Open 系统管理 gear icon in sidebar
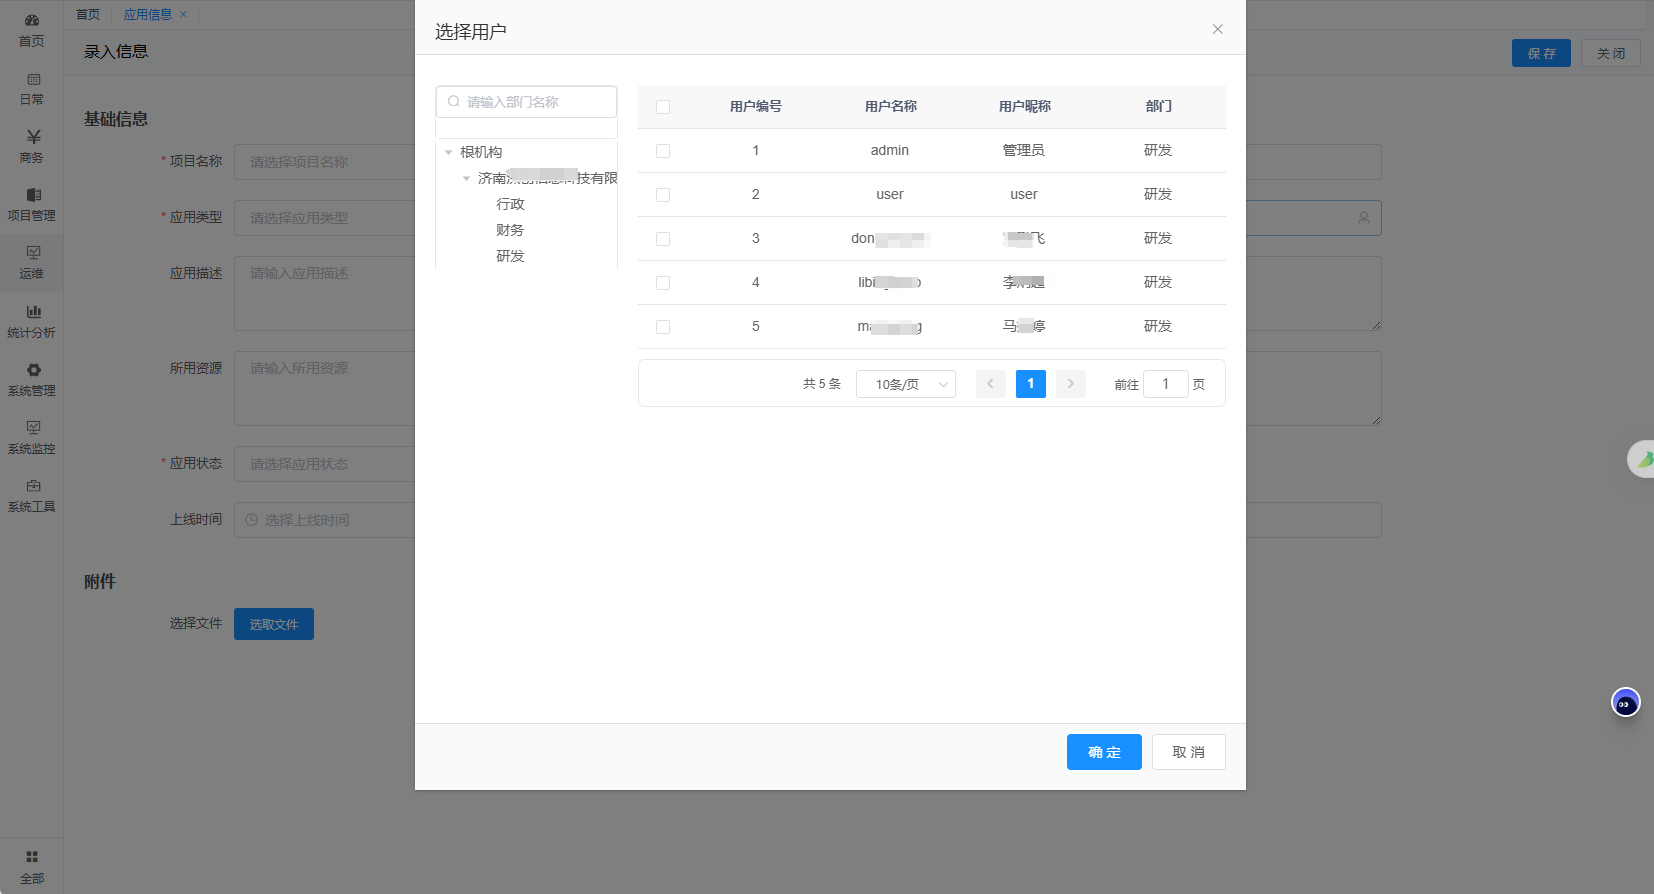1654x894 pixels. (33, 370)
